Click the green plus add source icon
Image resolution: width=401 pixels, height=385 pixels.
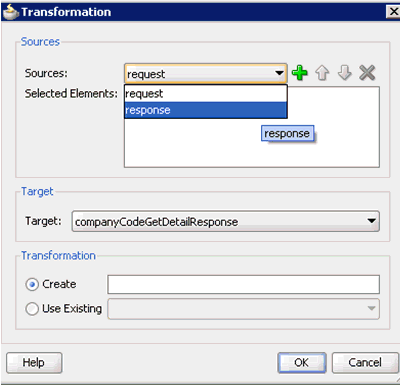[299, 73]
